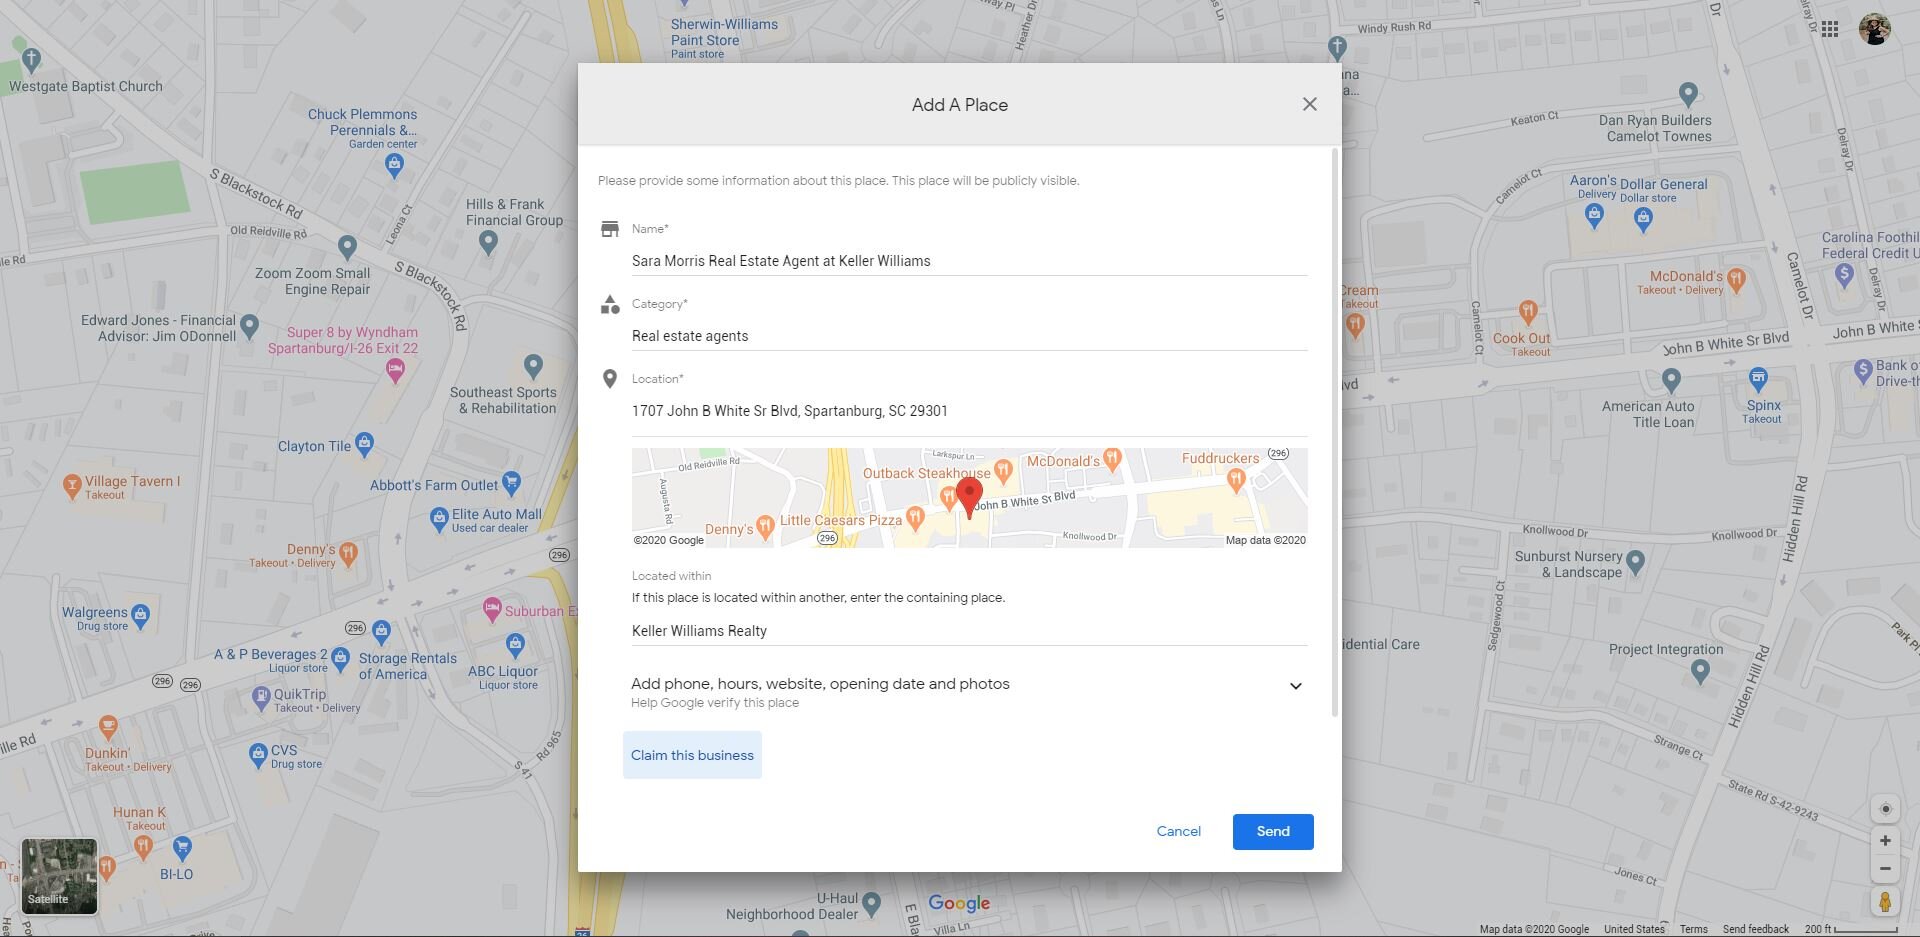Click A & P Beverages 2 pin
1920x937 pixels.
pyautogui.click(x=340, y=658)
